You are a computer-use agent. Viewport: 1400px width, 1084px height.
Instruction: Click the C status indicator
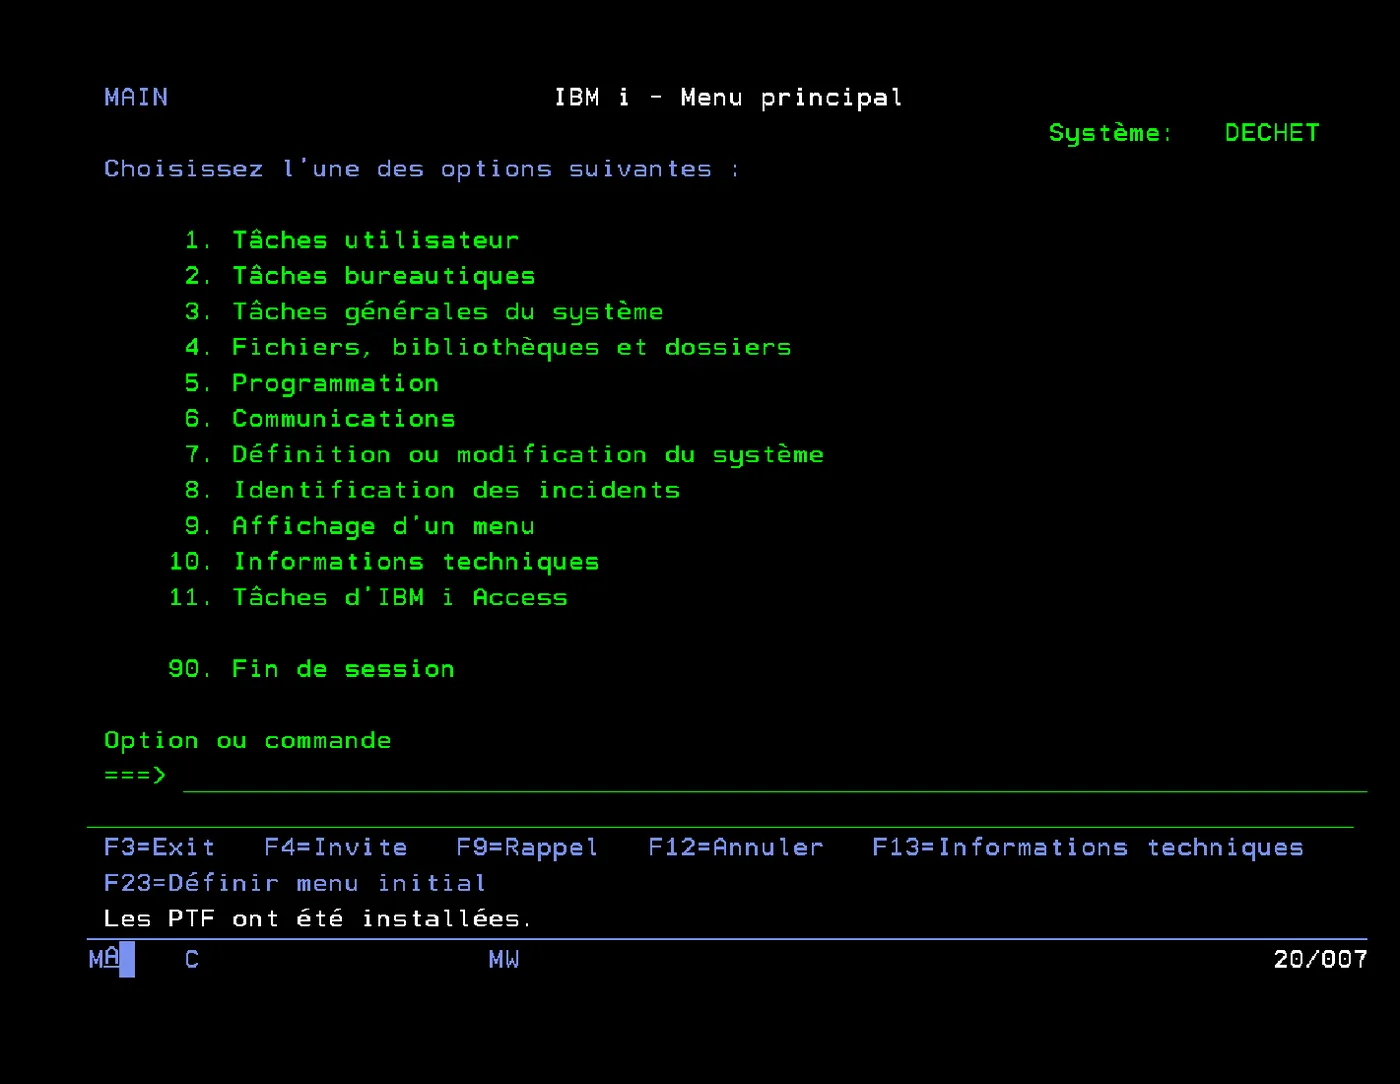click(192, 960)
